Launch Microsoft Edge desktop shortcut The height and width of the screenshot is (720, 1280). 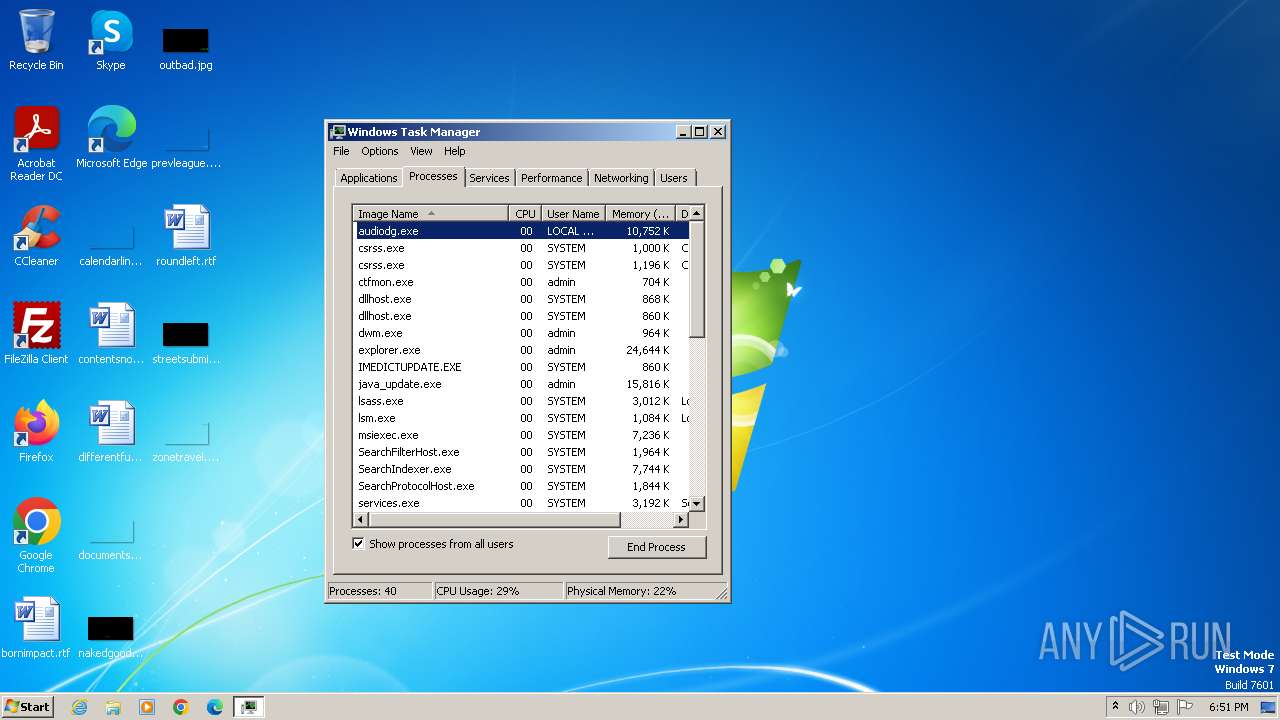pyautogui.click(x=111, y=138)
